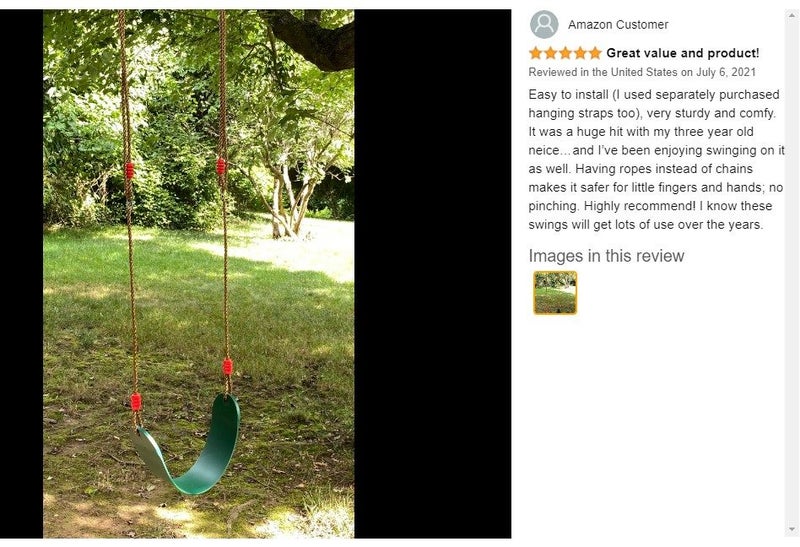
Task: Click the black area left of the photo
Action: [21, 274]
